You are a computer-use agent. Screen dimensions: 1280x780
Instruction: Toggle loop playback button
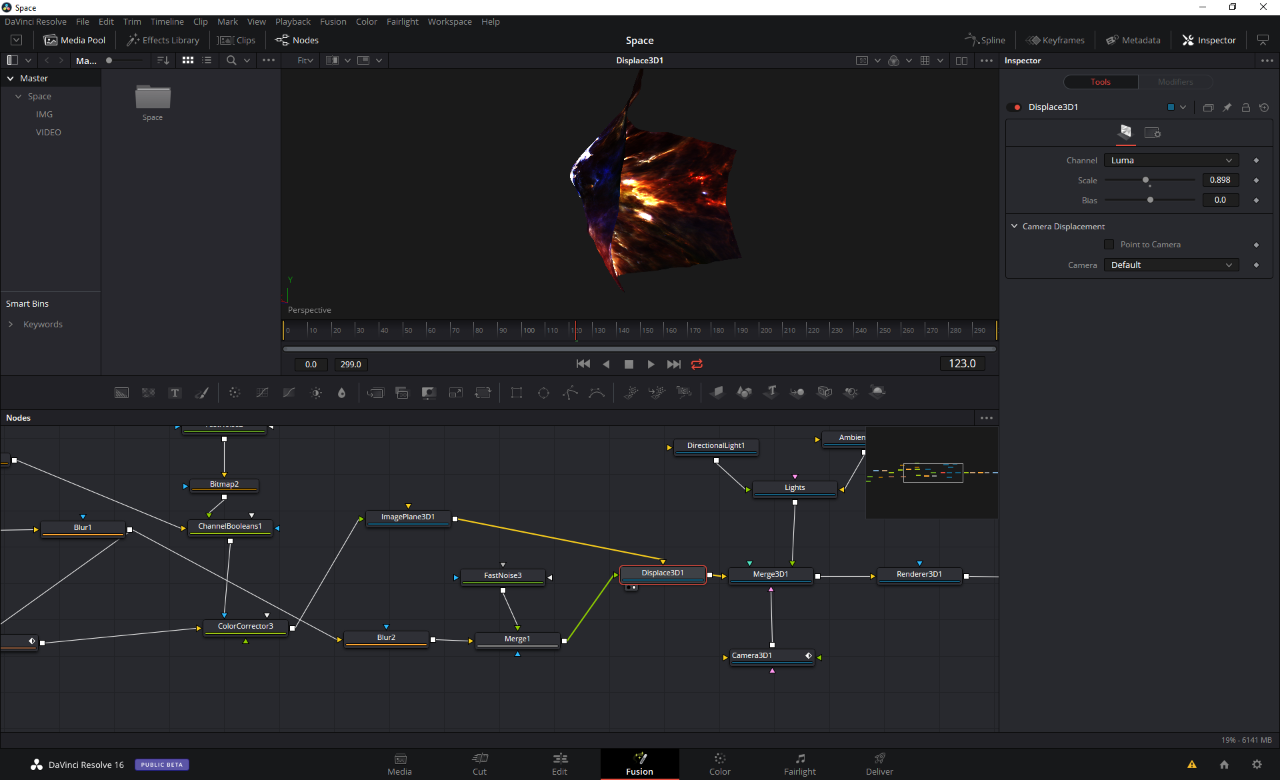tap(697, 364)
